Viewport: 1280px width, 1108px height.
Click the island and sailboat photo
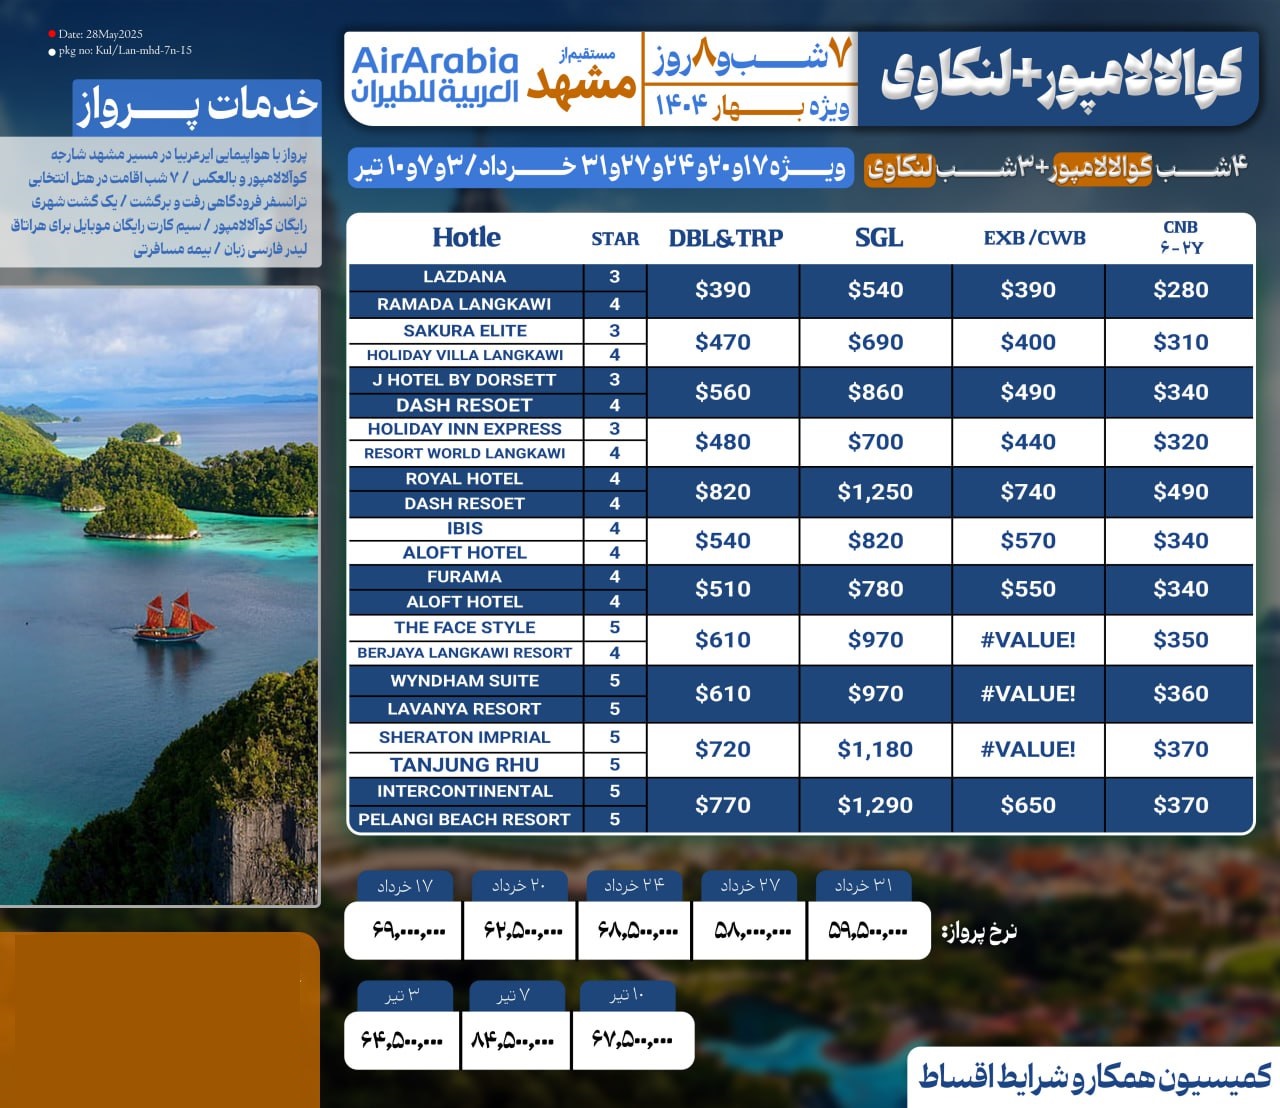(160, 597)
